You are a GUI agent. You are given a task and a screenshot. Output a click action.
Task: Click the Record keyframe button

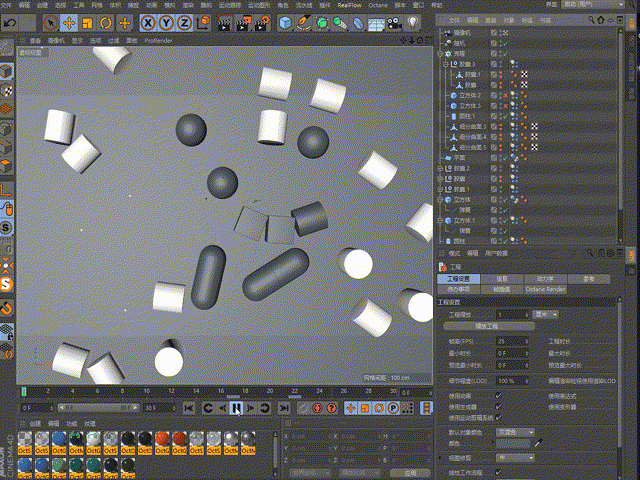click(x=303, y=408)
